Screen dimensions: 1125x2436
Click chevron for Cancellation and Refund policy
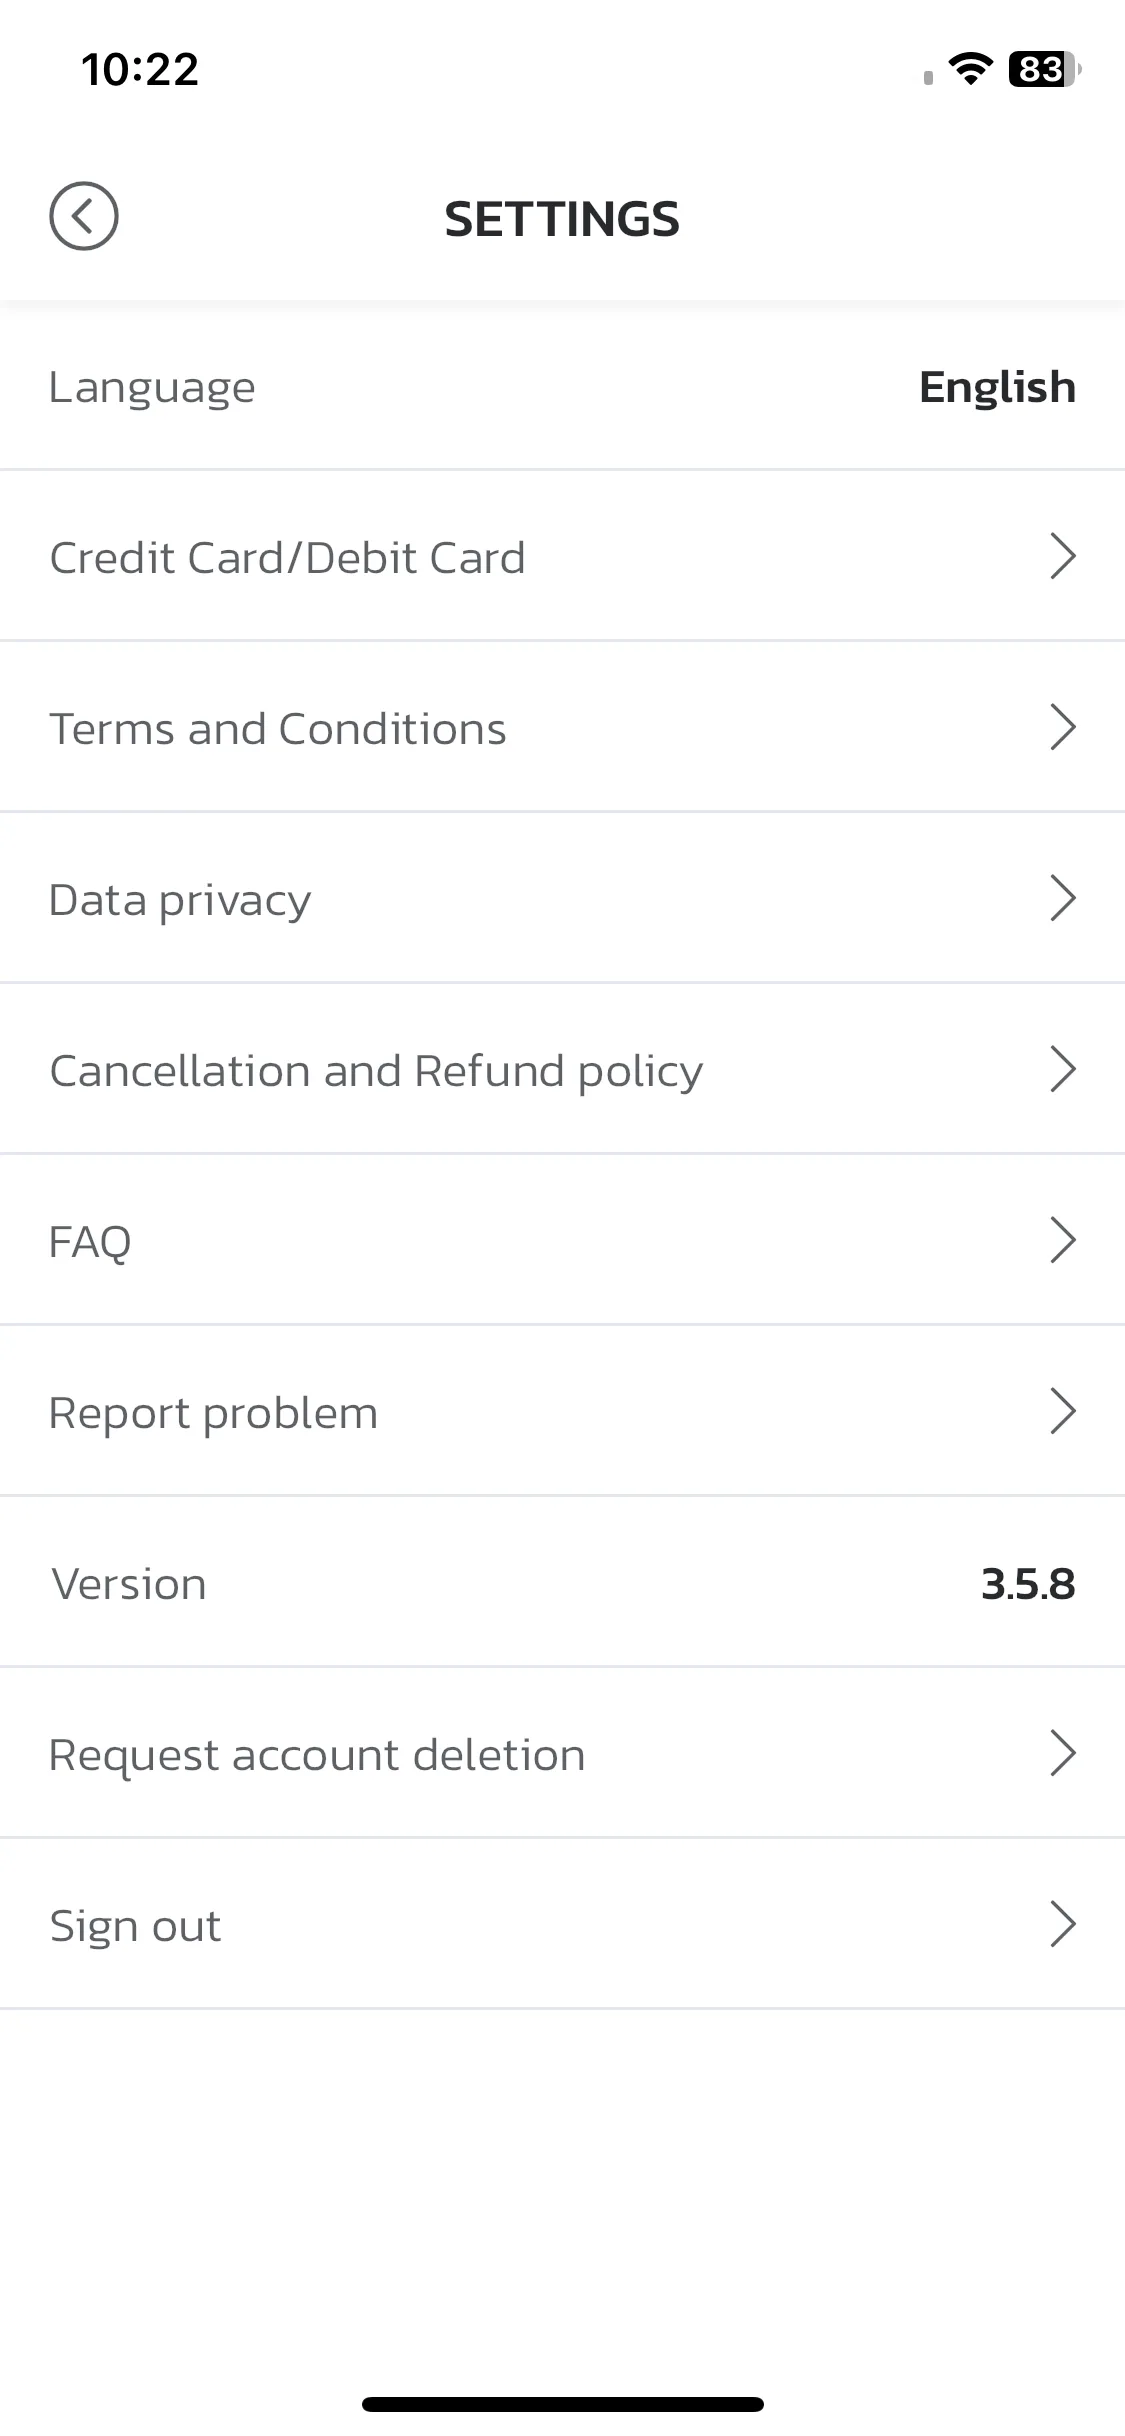1062,1069
